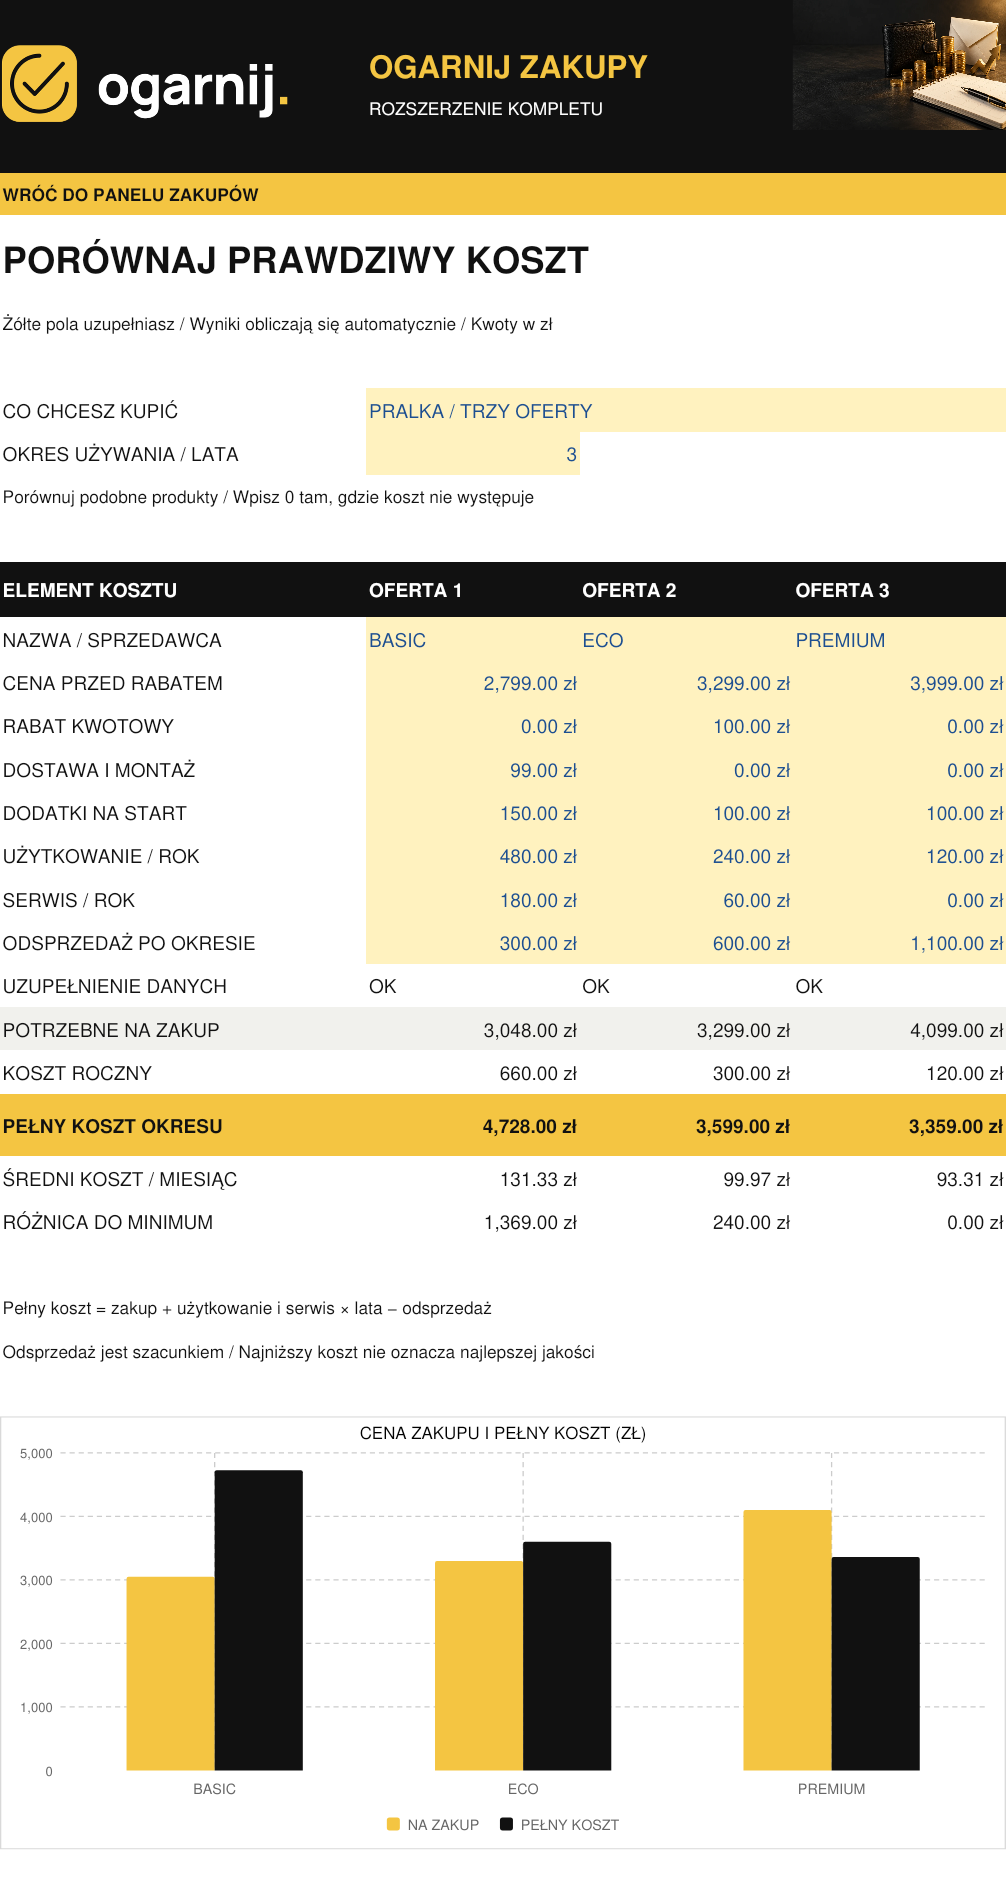The width and height of the screenshot is (1006, 1893).
Task: Edit the 240.00 zł yearly usage cell
Action: [686, 857]
